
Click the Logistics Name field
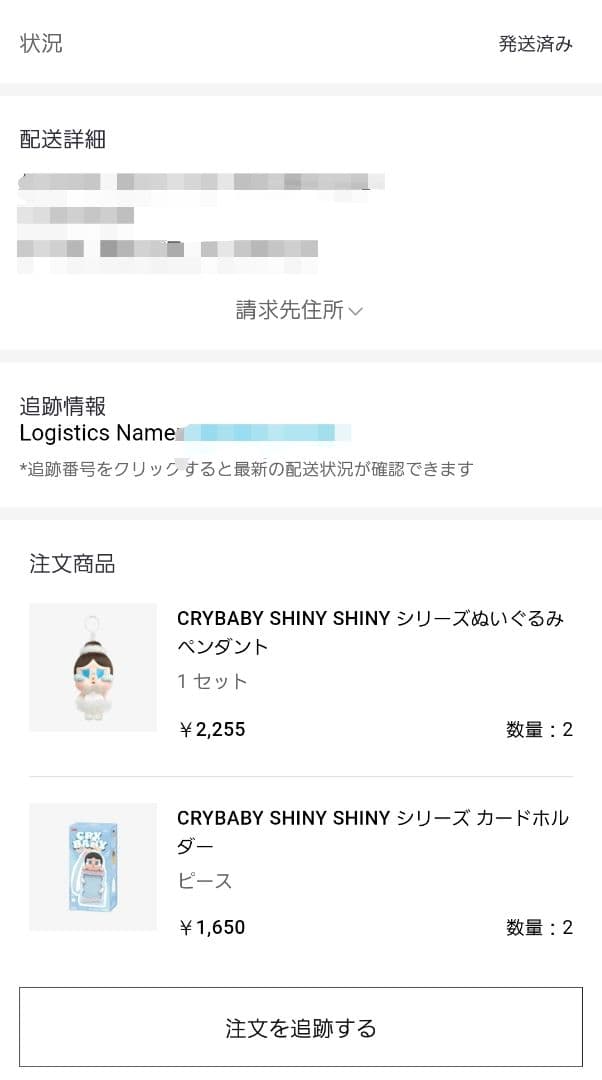pos(97,433)
